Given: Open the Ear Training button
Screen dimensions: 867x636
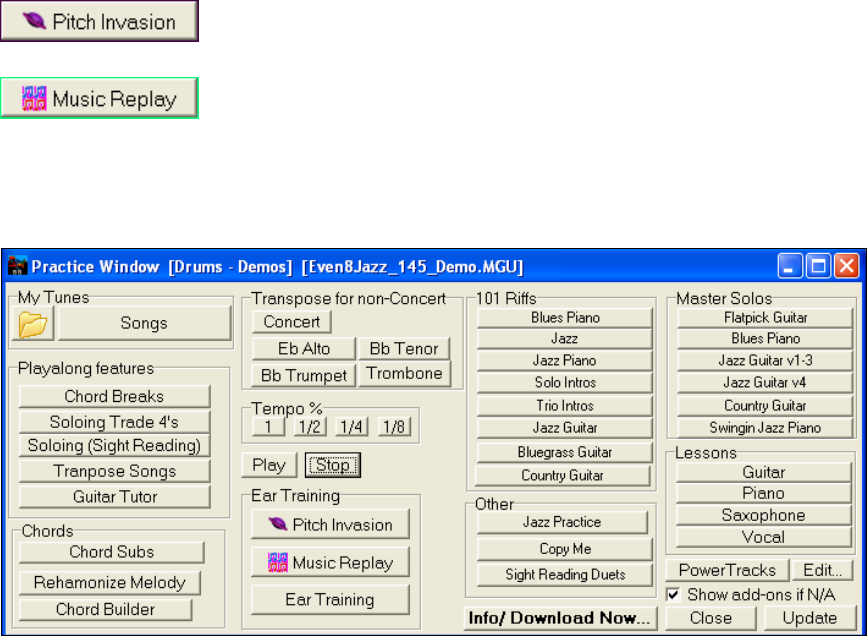Looking at the screenshot, I should (330, 600).
